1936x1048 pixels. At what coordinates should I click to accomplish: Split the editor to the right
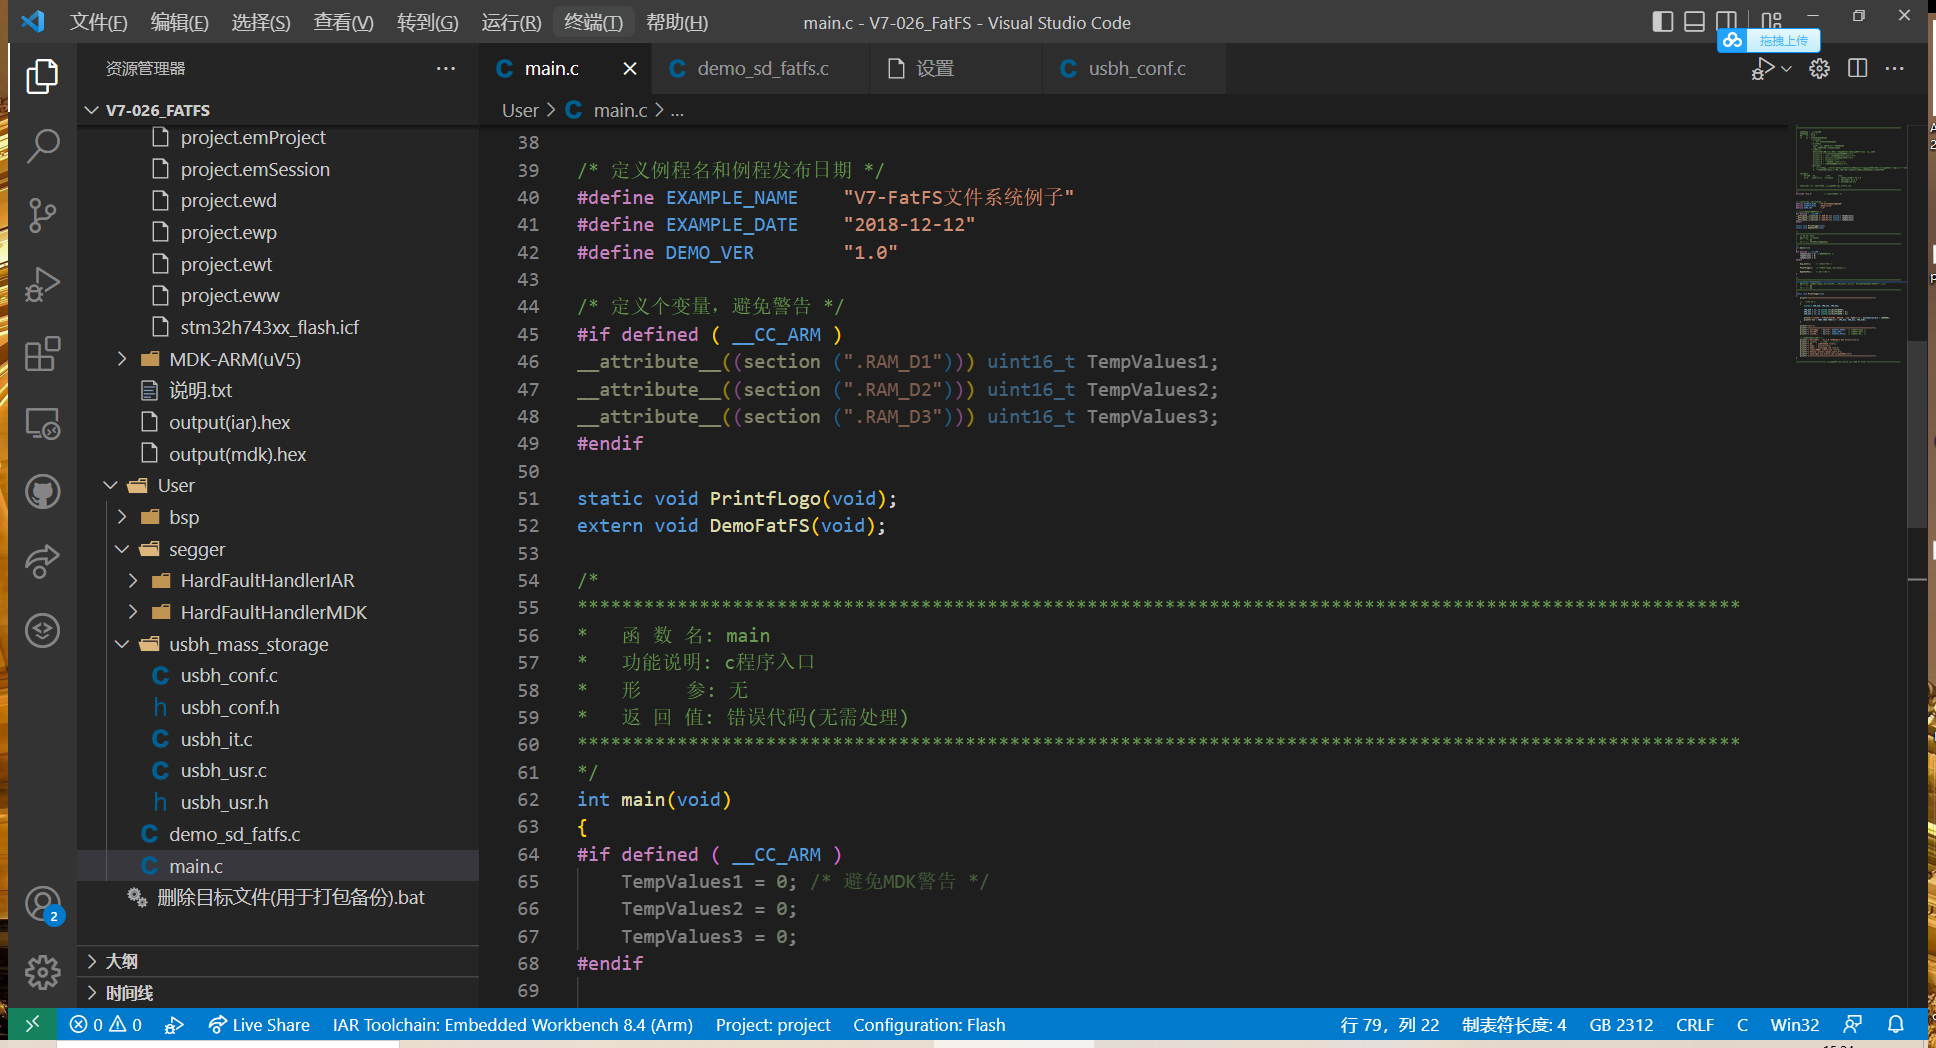(x=1858, y=68)
